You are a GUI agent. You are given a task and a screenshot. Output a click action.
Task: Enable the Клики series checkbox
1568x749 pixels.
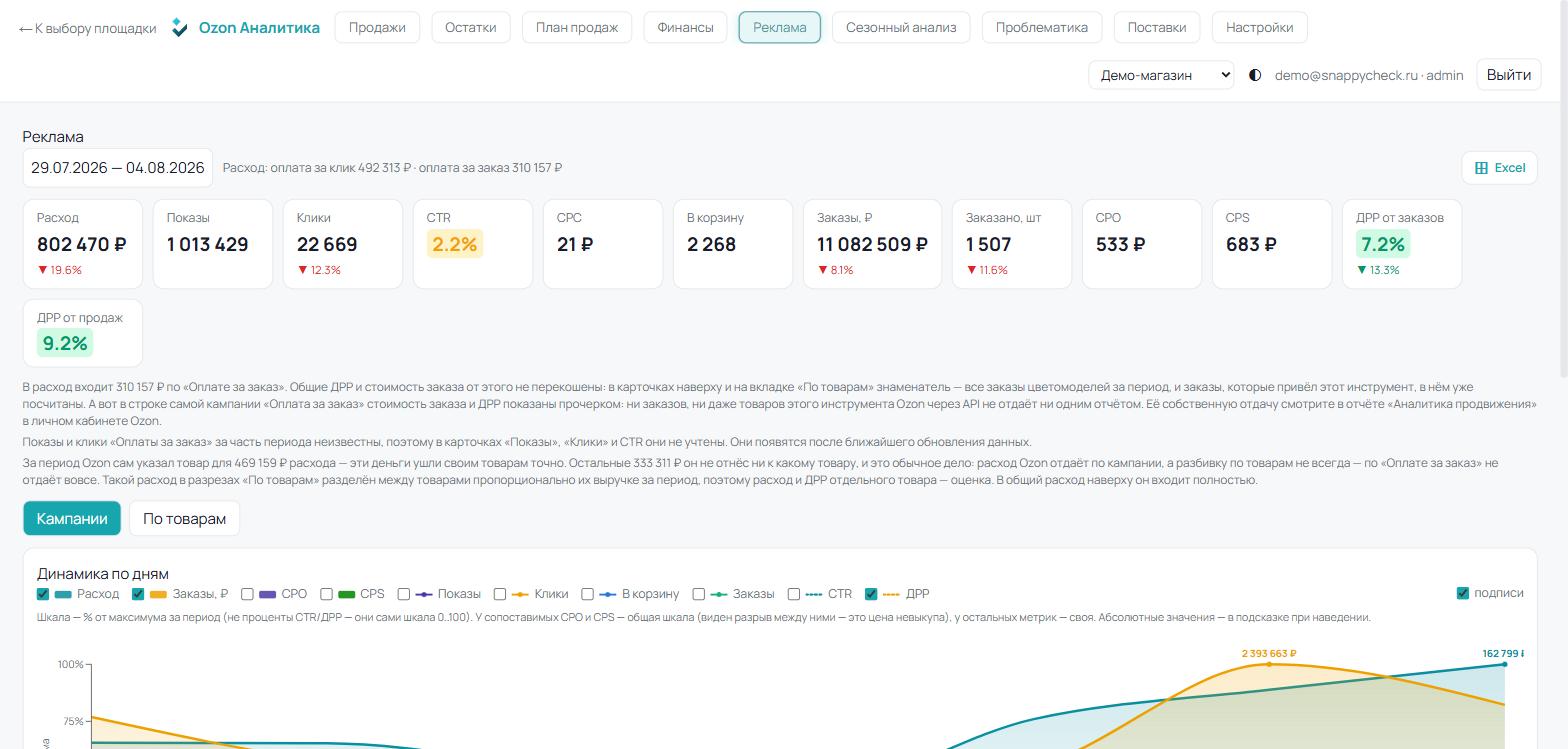coord(500,594)
